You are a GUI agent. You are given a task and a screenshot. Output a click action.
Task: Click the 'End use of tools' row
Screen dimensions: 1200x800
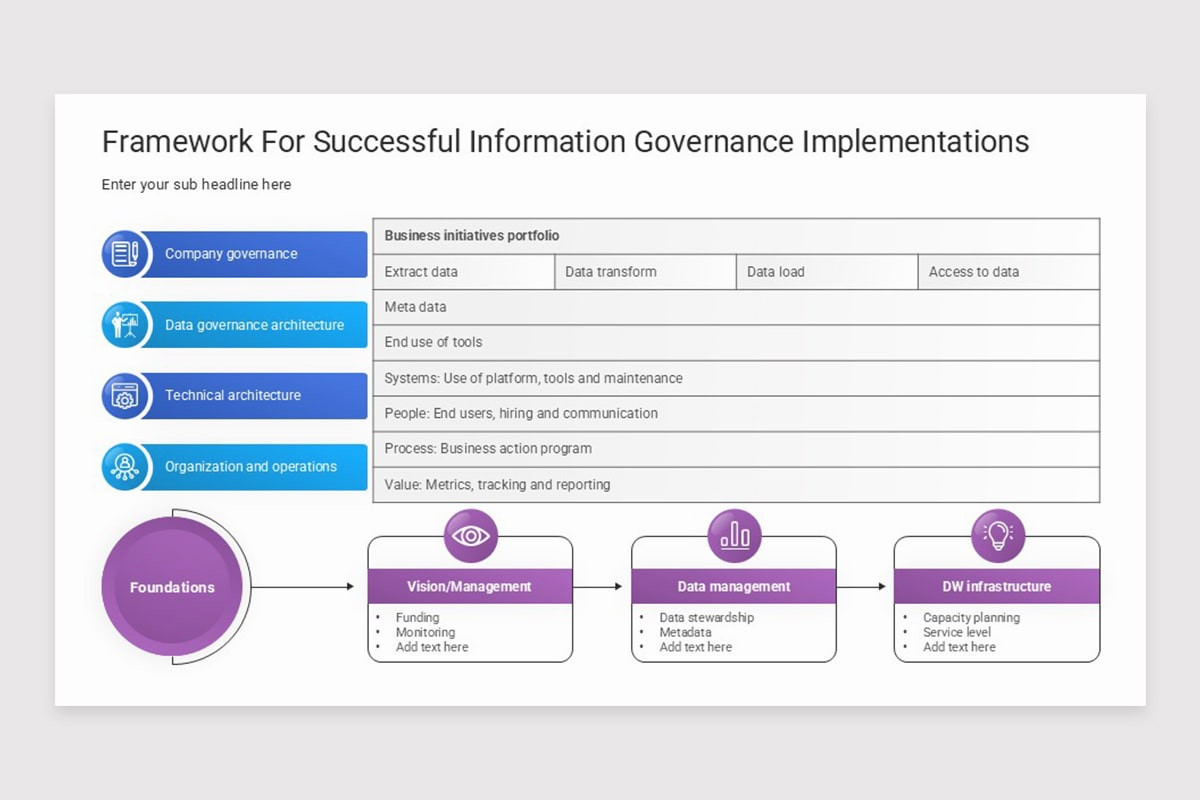[736, 342]
